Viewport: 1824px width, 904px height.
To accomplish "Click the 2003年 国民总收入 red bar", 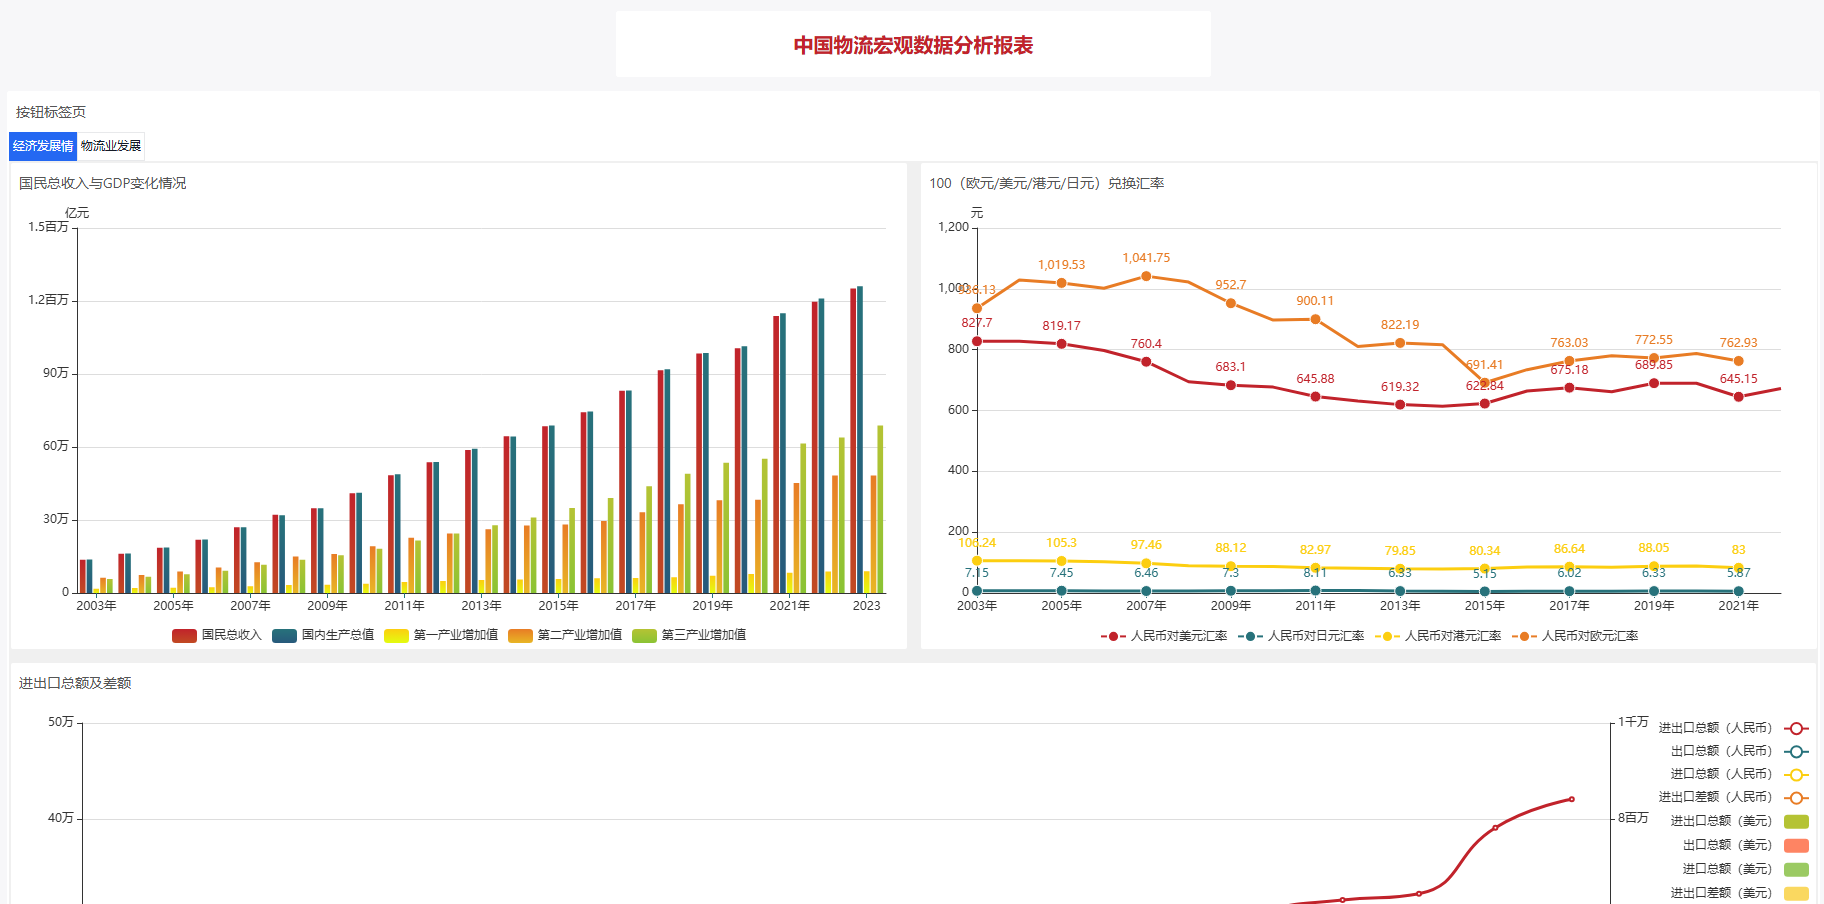I will pyautogui.click(x=82, y=576).
